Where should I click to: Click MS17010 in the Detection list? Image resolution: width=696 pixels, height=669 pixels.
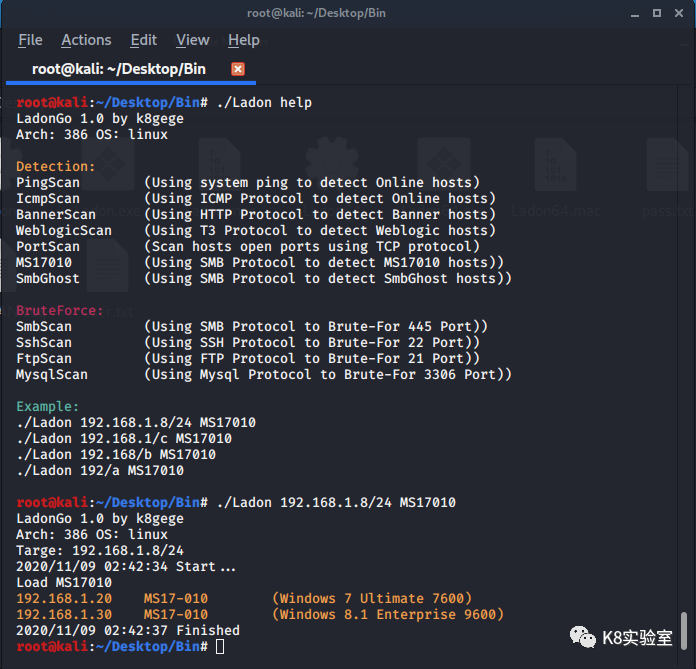[44, 262]
